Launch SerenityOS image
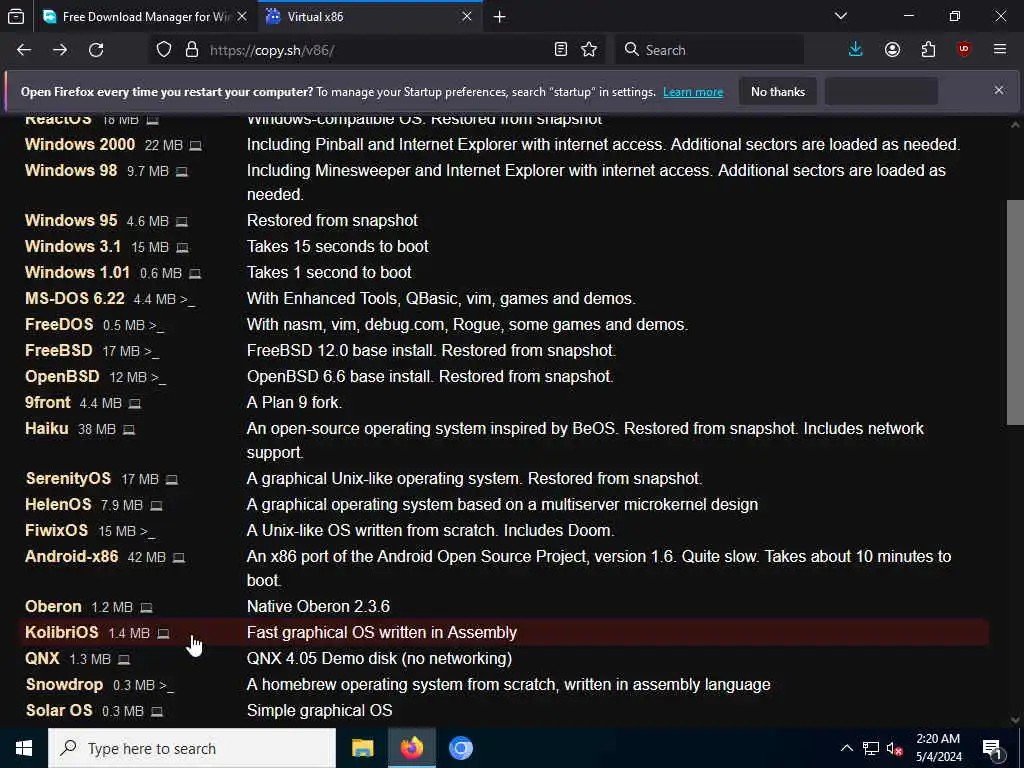Screen dimensions: 1024x768 [68, 479]
